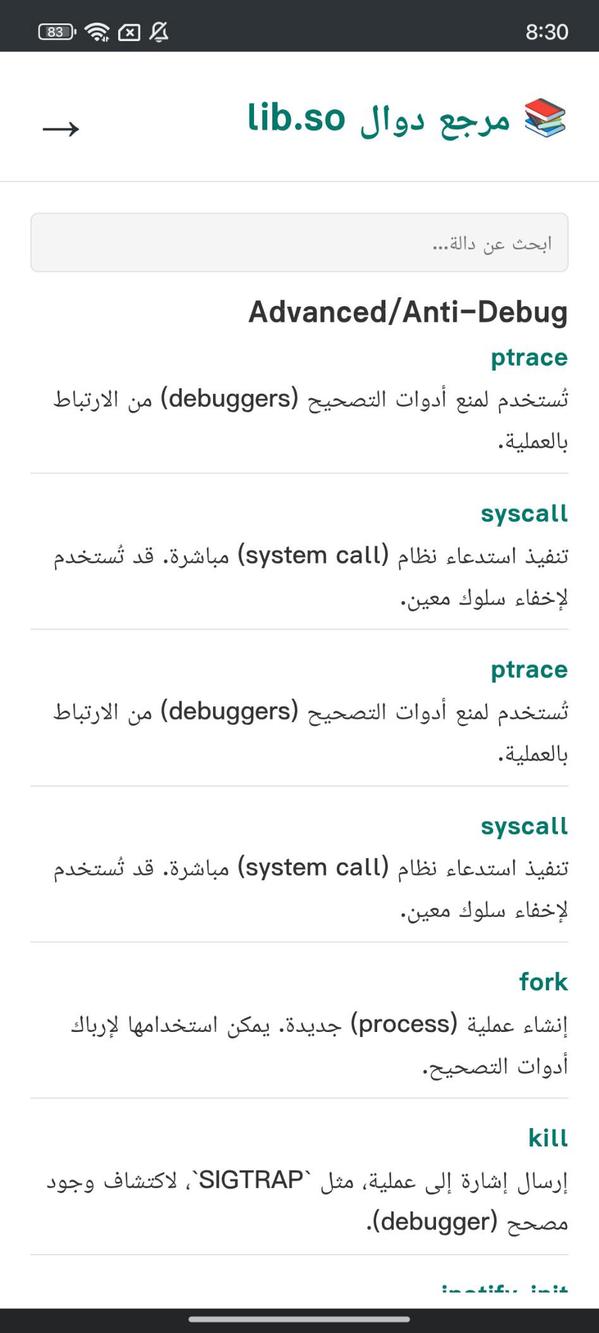Click the Advanced/Anti-Debug section header
This screenshot has height=1333, width=599.
coord(409,311)
